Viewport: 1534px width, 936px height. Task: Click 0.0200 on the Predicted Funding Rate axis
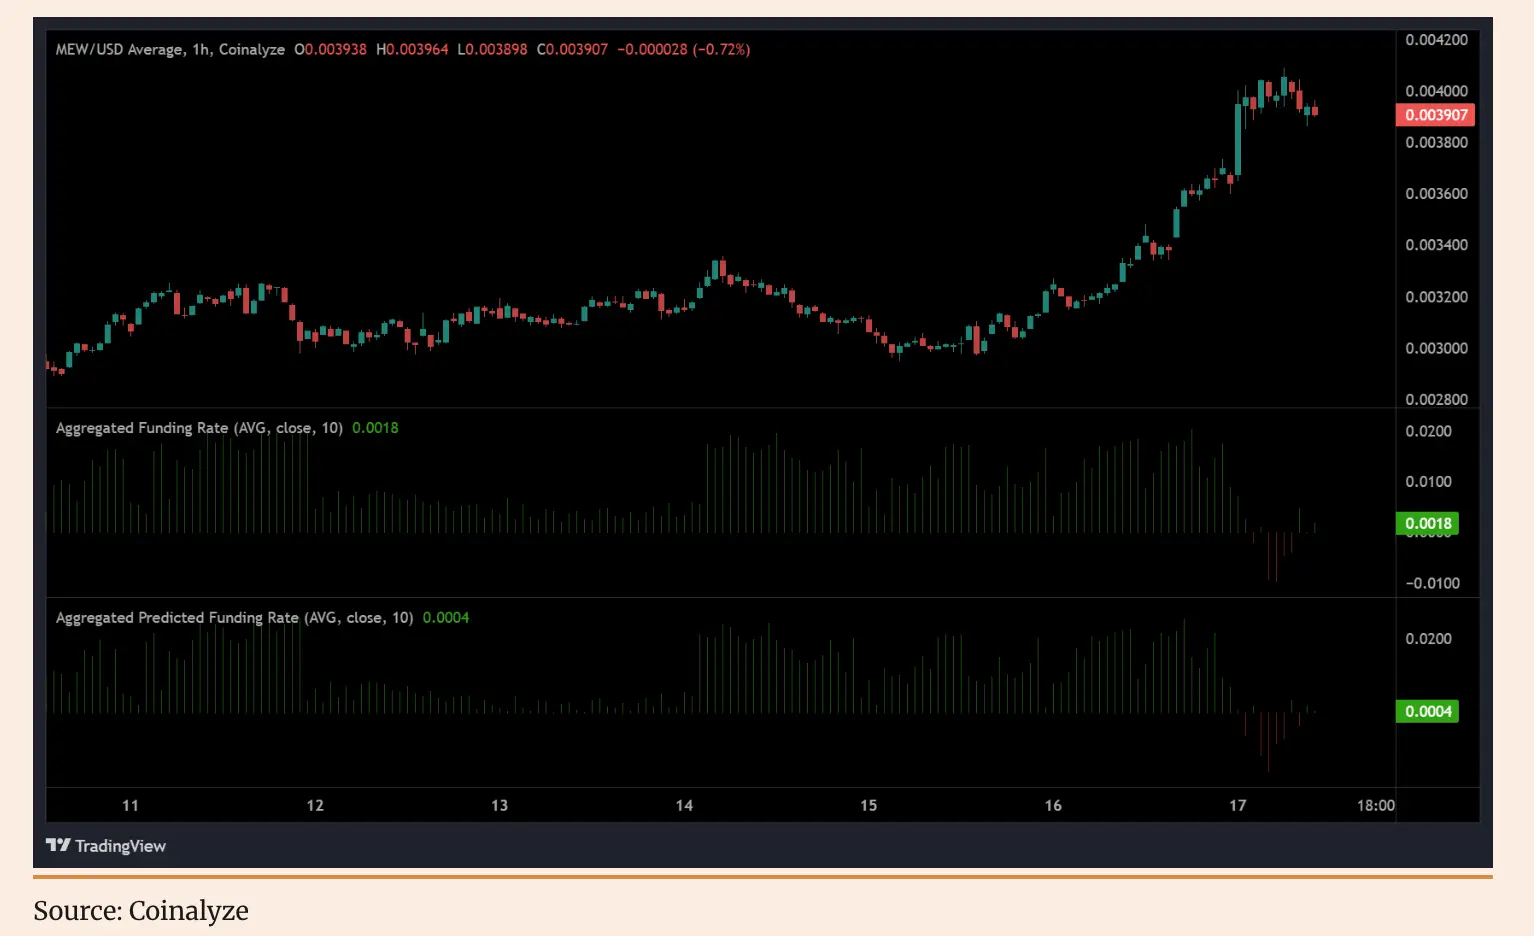coord(1429,639)
